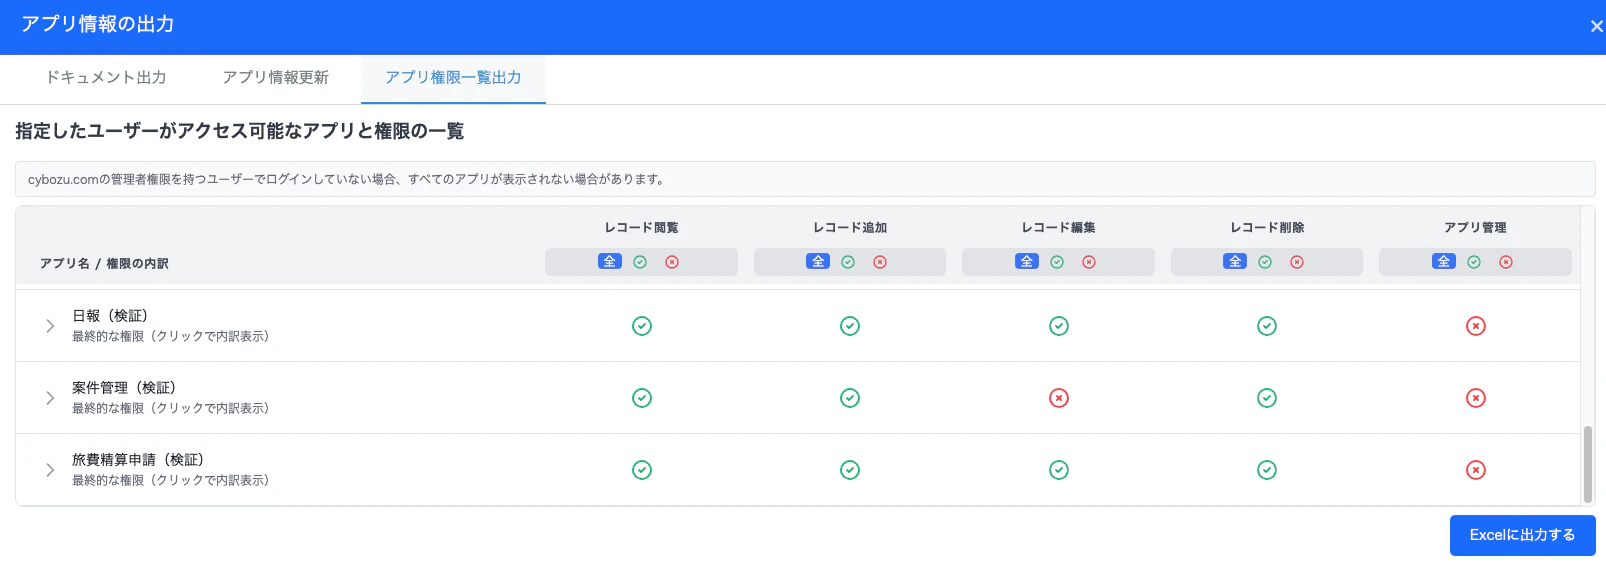Select 全 filter under レコード編集
Image resolution: width=1606 pixels, height=571 pixels.
1027,261
